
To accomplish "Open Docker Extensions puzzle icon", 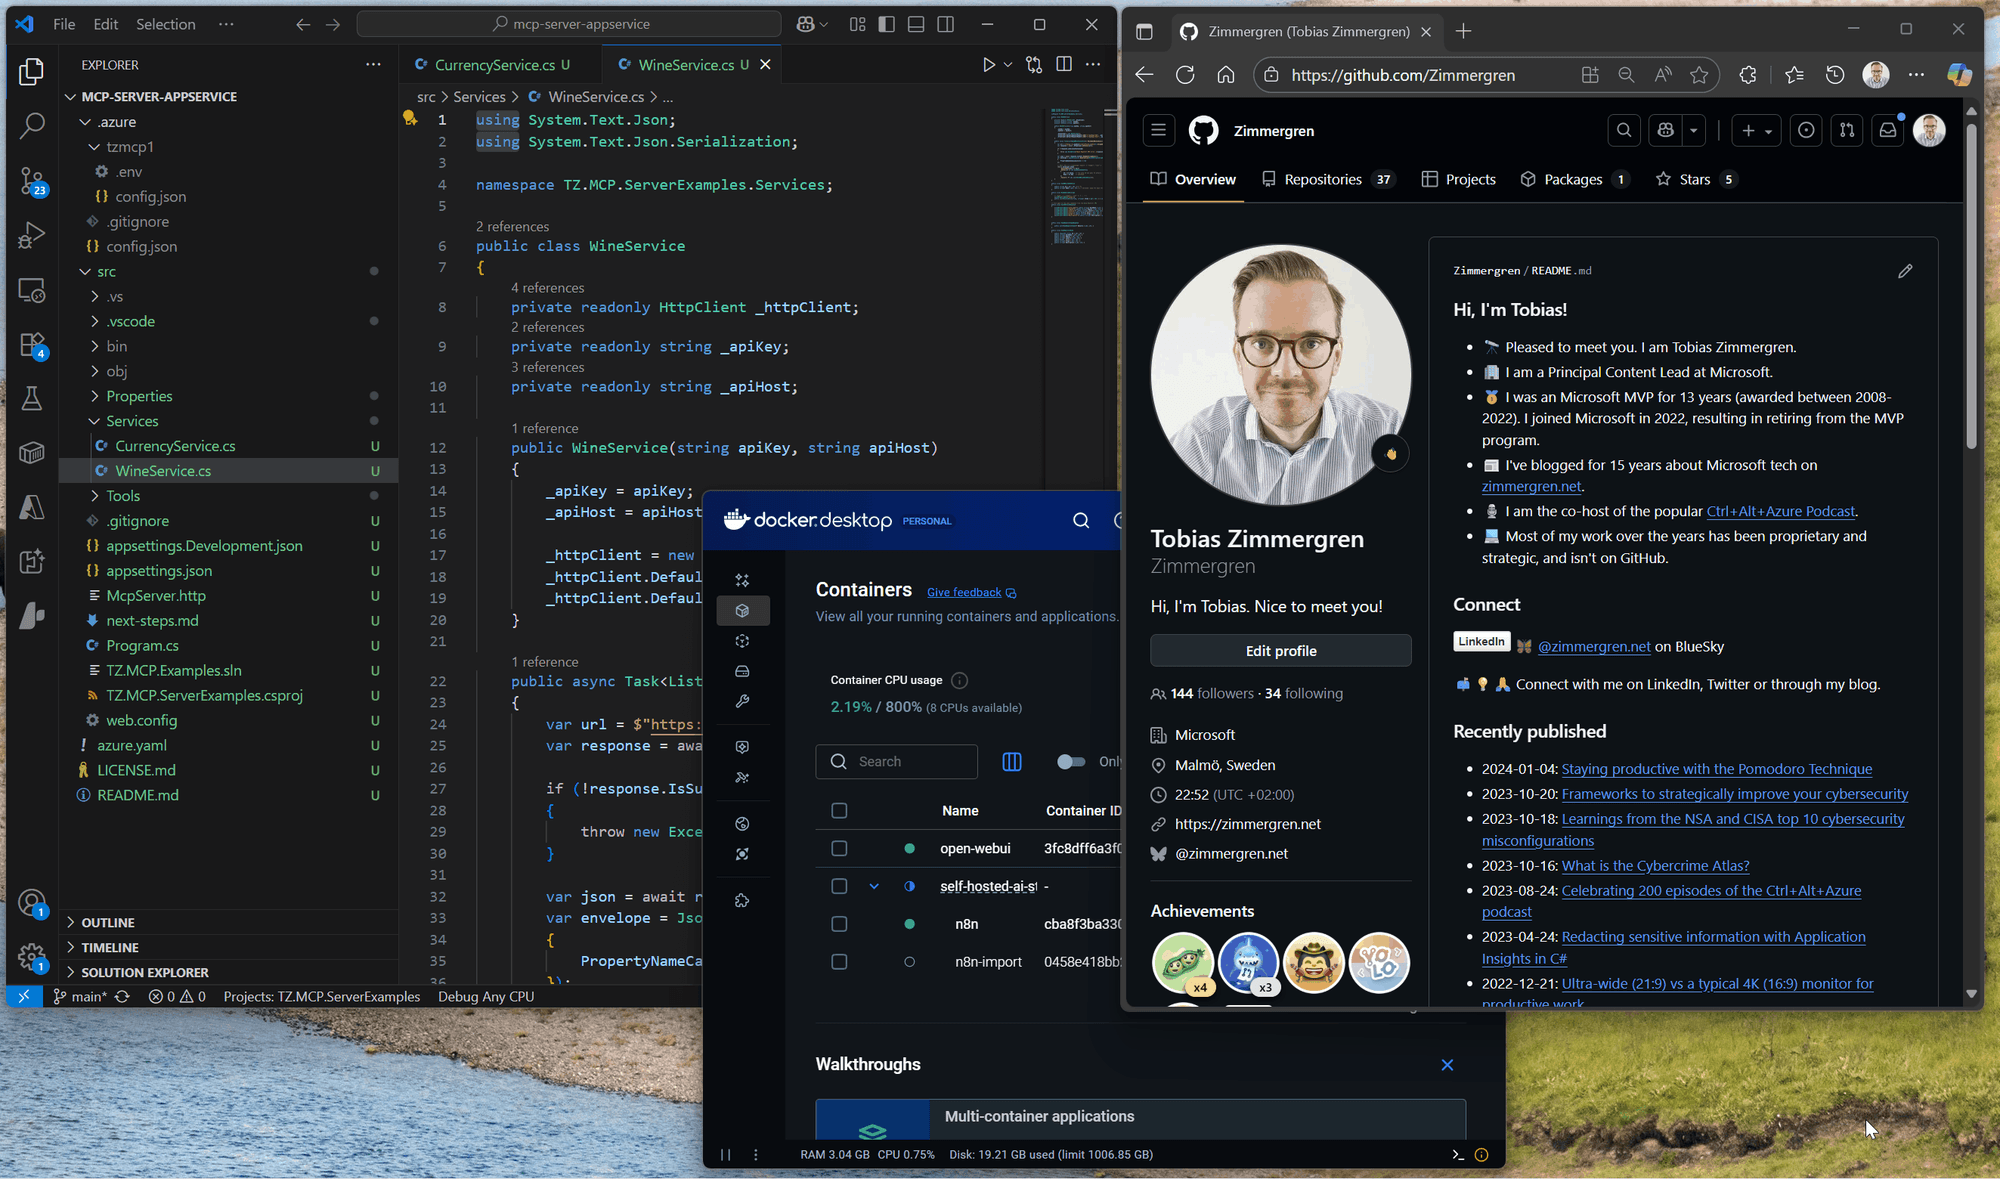I will (742, 900).
